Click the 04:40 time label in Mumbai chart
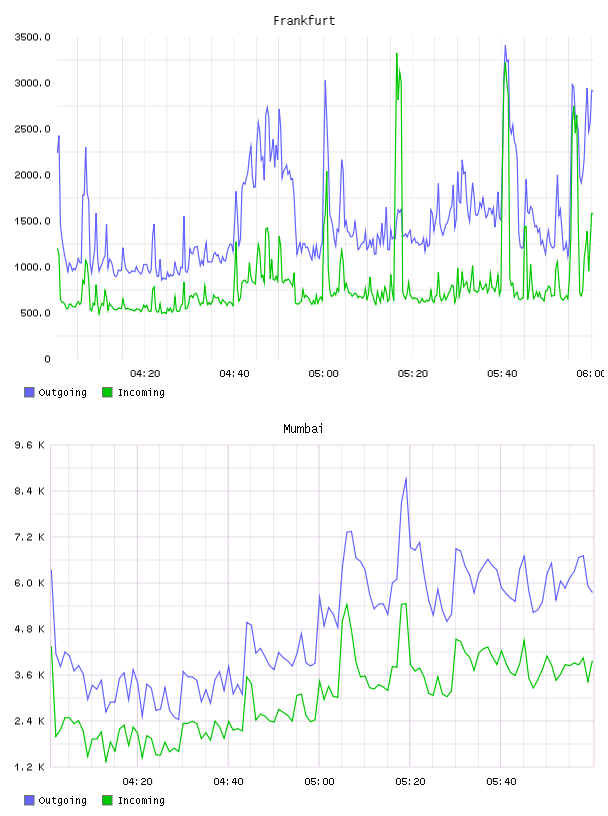 (x=228, y=782)
